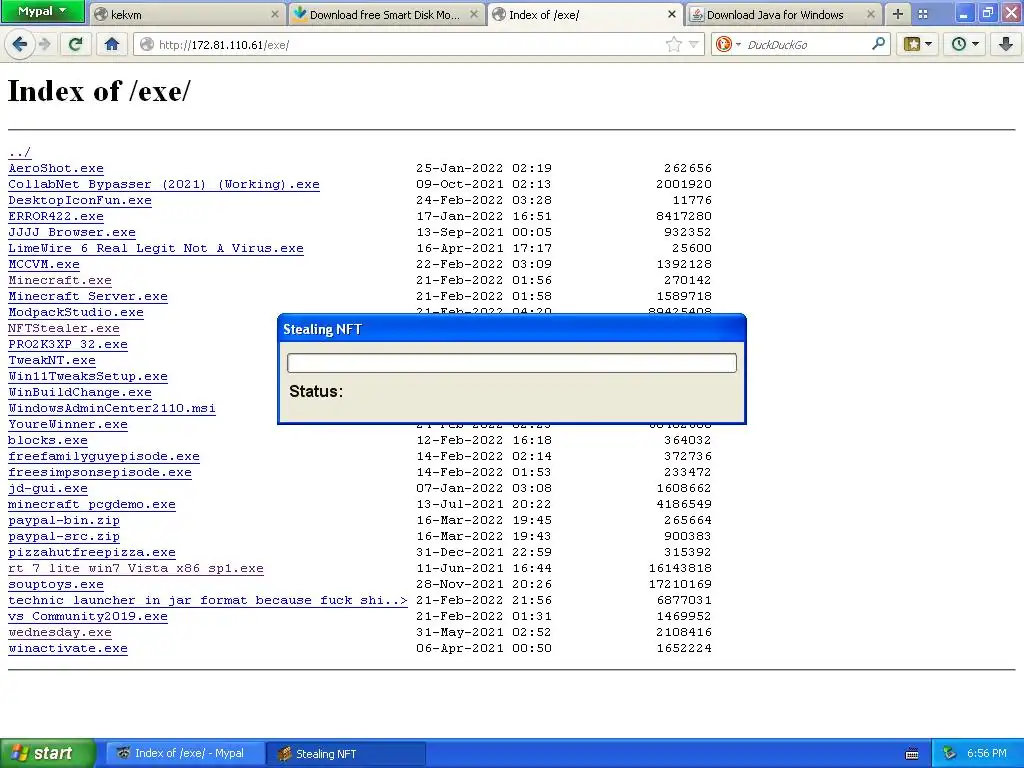
Task: Open parent directory ../ link
Action: (20, 152)
